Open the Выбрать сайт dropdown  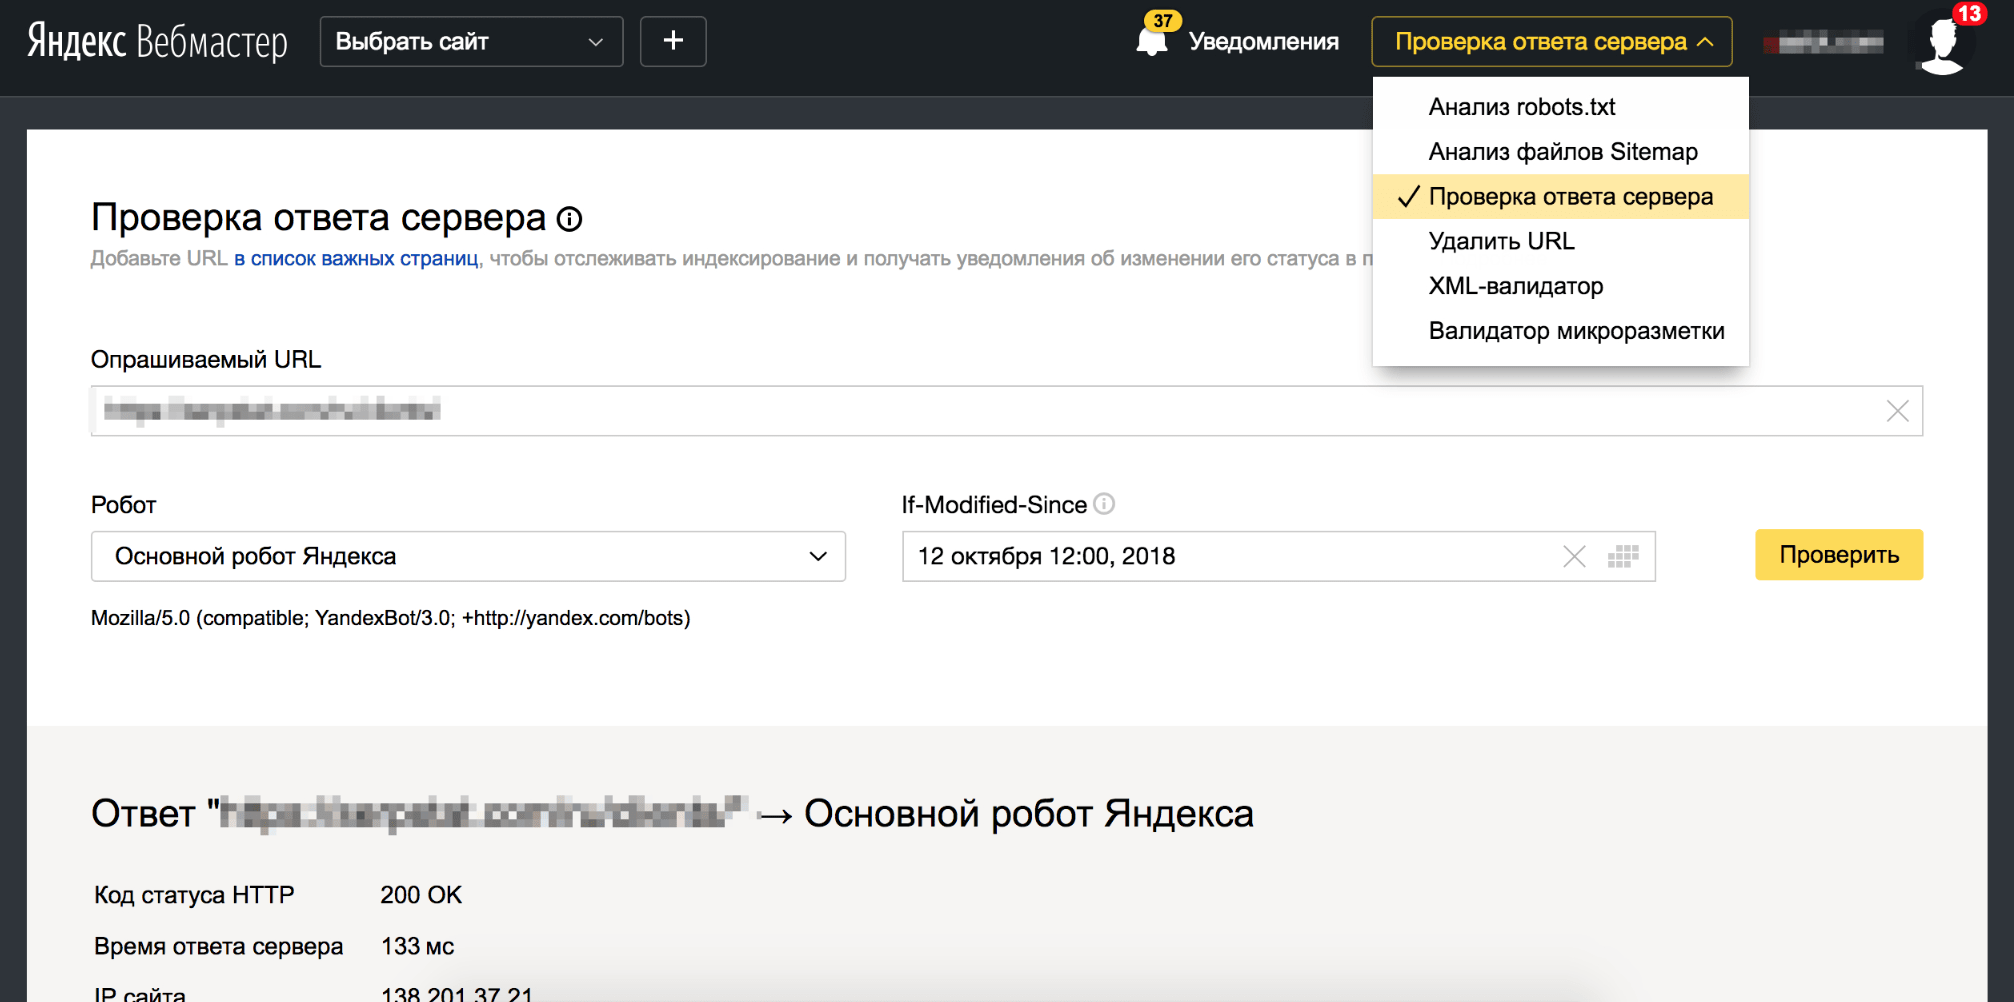[x=470, y=41]
